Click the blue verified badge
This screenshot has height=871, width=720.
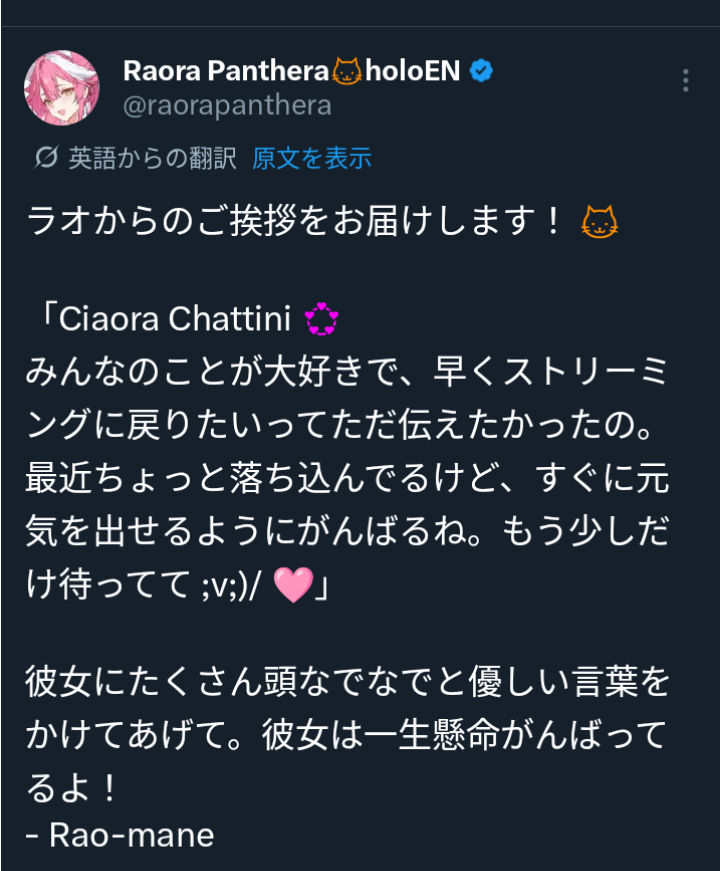click(480, 71)
